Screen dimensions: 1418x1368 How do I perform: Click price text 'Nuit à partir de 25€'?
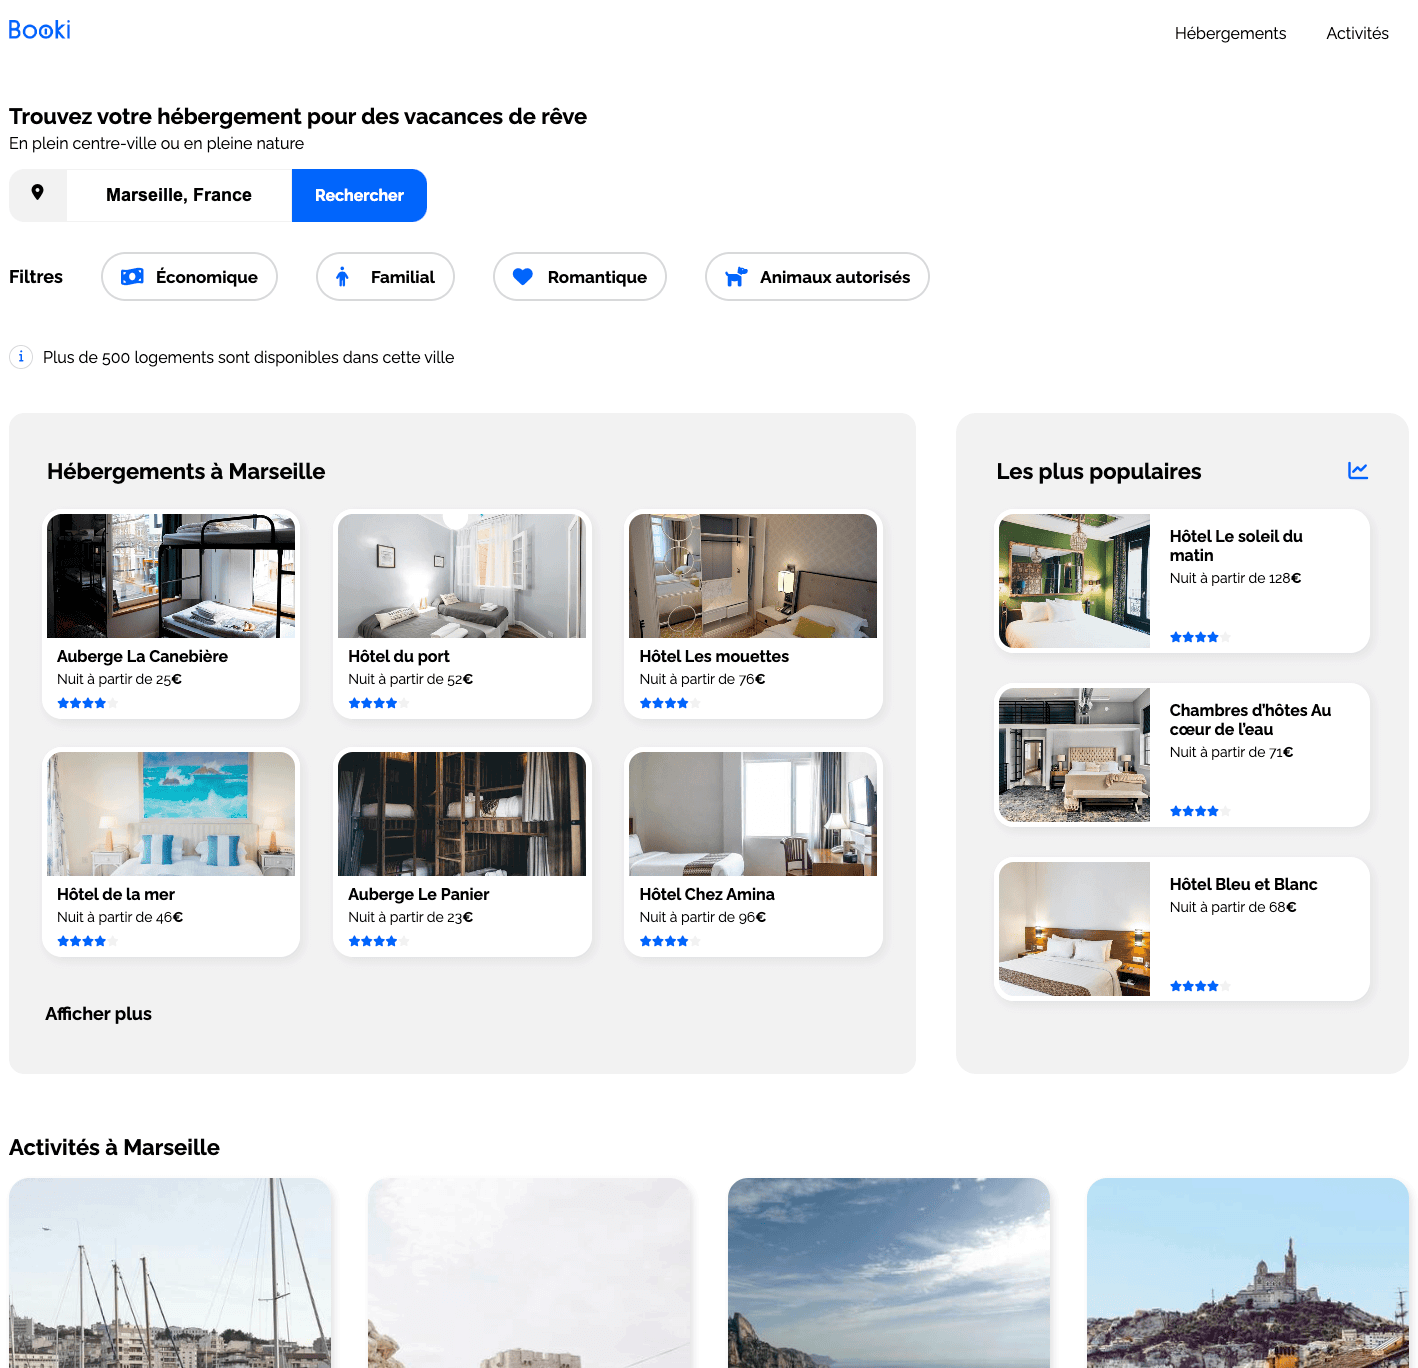[119, 679]
